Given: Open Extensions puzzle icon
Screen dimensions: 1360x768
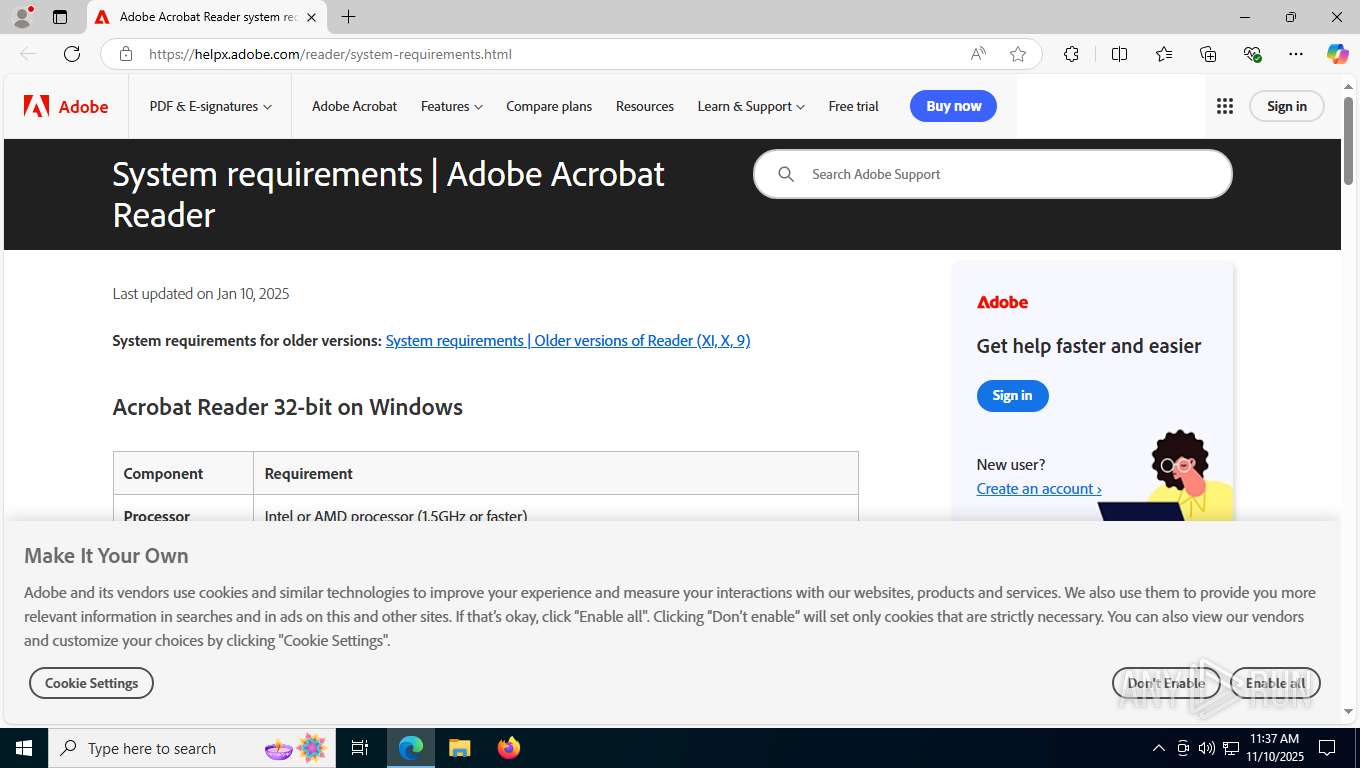Looking at the screenshot, I should click(1071, 54).
